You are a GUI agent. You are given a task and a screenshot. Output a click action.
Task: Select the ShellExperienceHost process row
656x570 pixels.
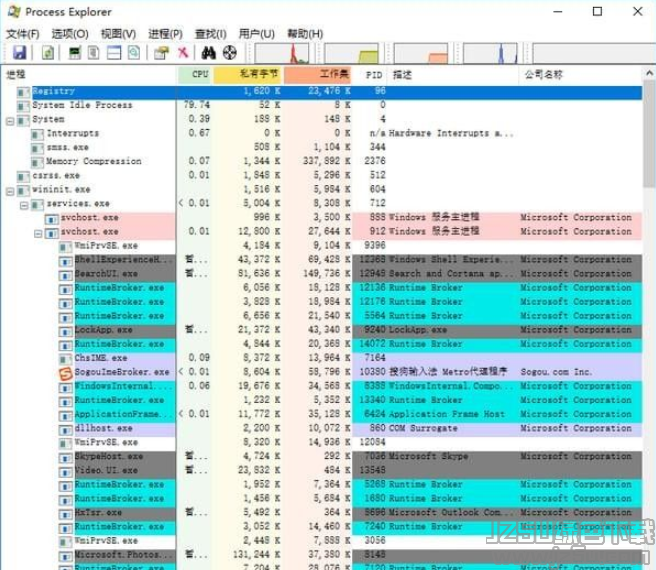click(x=351, y=260)
